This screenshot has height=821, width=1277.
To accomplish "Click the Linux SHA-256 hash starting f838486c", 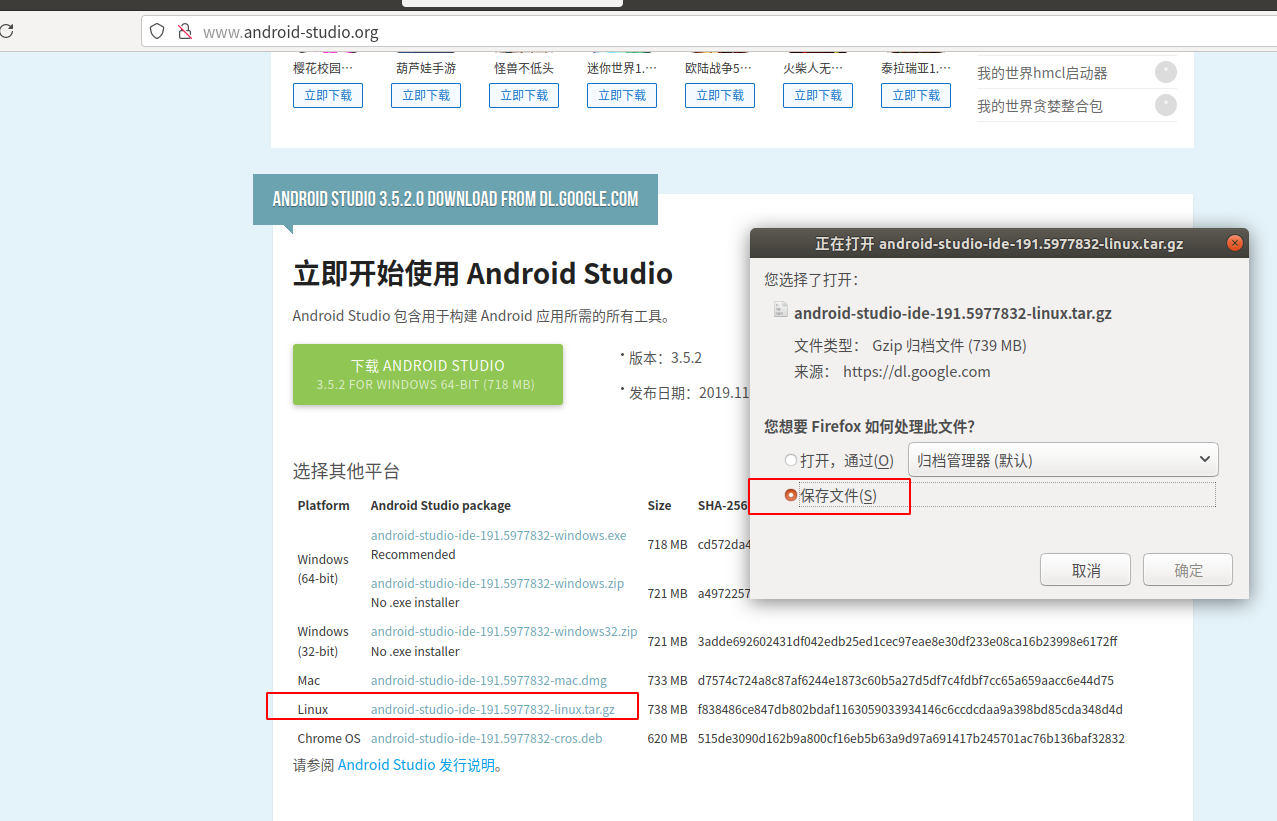I will tap(910, 709).
